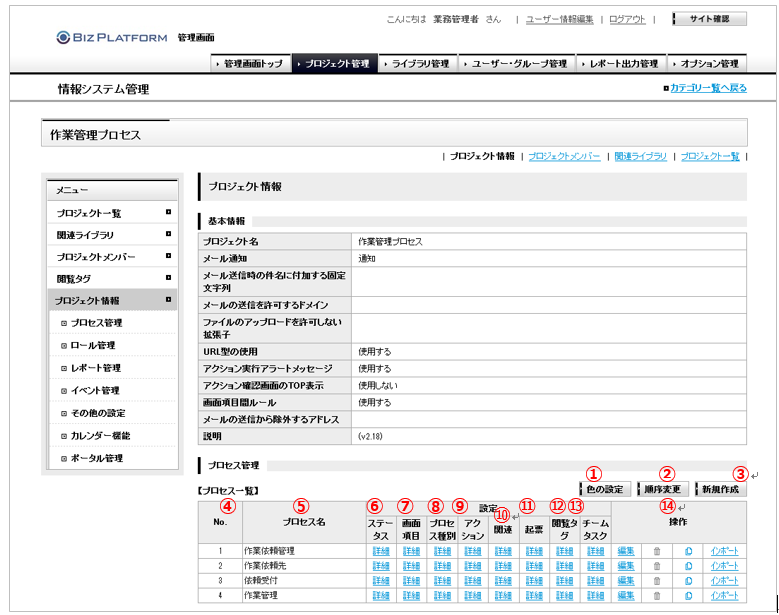Open プロセス種別 詳細 for 作業依頼先
Screen dimensions: 779x615
click(x=442, y=566)
